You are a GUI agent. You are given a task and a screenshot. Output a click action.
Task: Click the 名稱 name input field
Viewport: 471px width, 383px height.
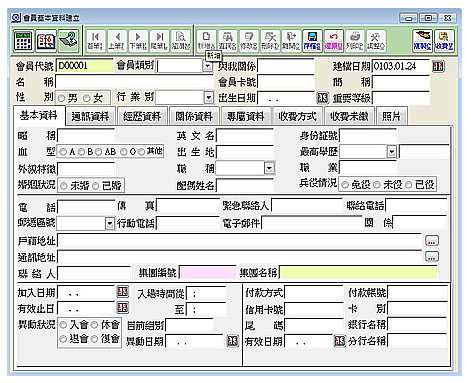click(x=135, y=82)
